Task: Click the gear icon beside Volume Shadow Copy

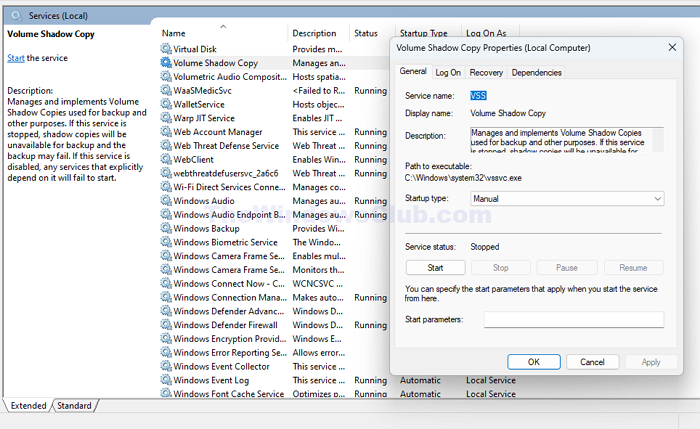Action: [166, 62]
